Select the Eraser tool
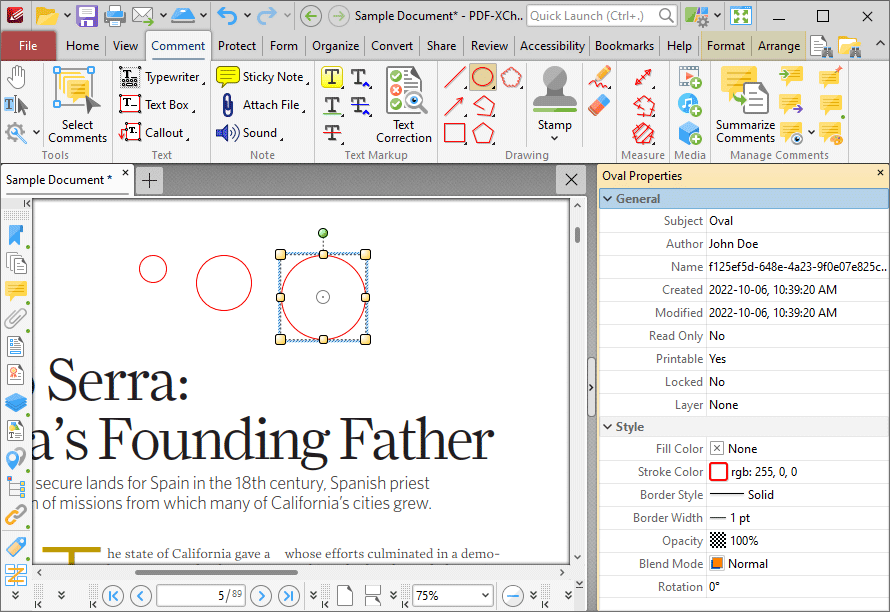 [599, 105]
